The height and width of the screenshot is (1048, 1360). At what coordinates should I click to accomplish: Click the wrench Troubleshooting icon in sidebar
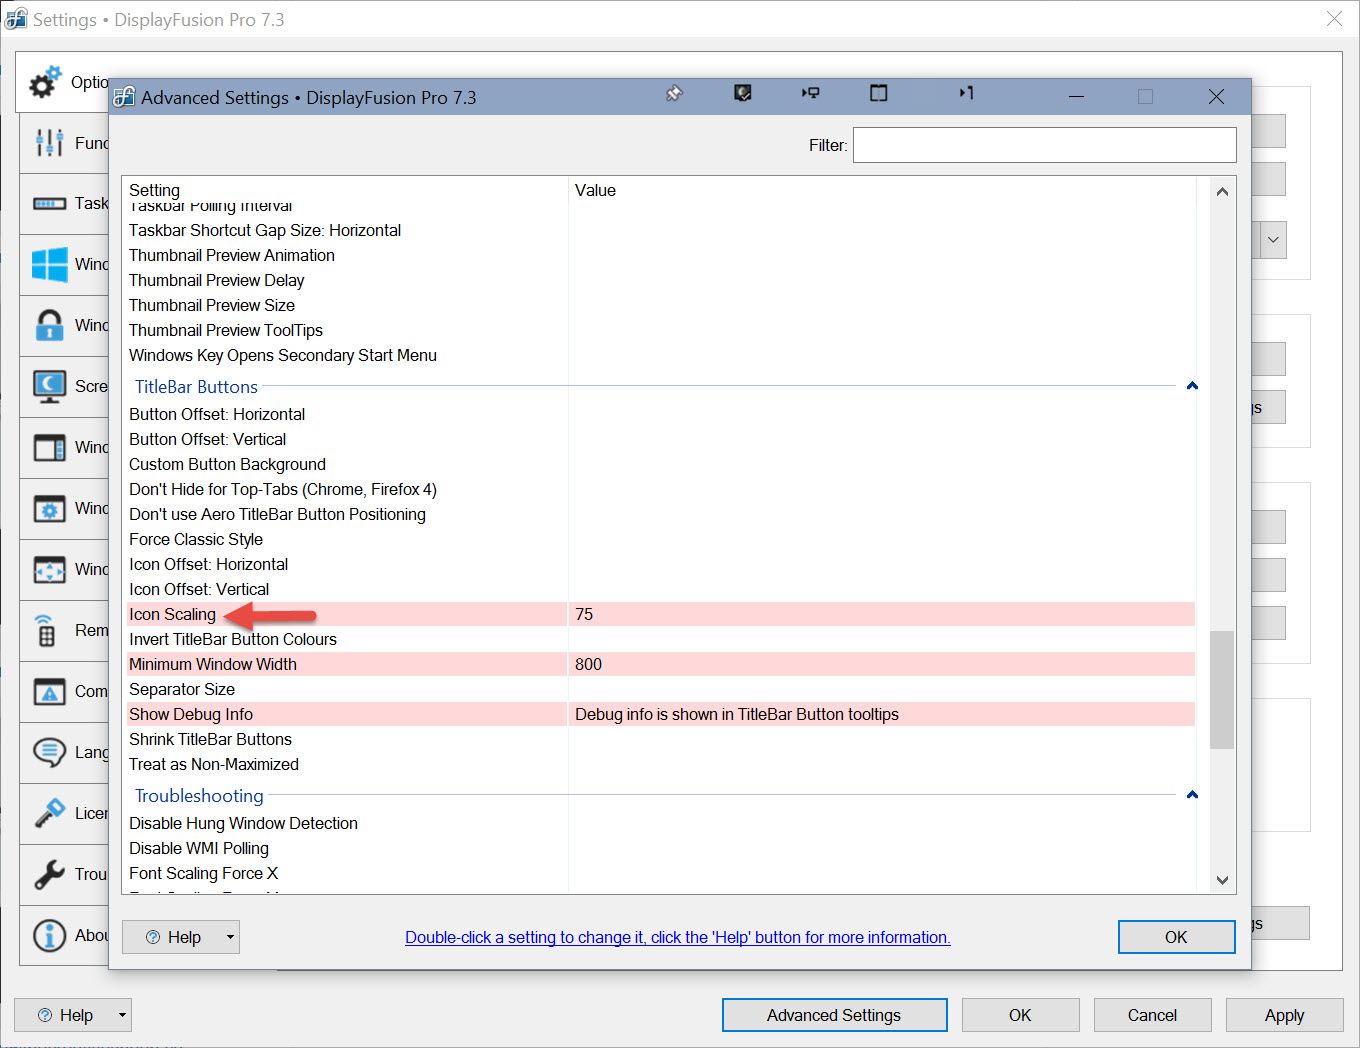coord(49,874)
